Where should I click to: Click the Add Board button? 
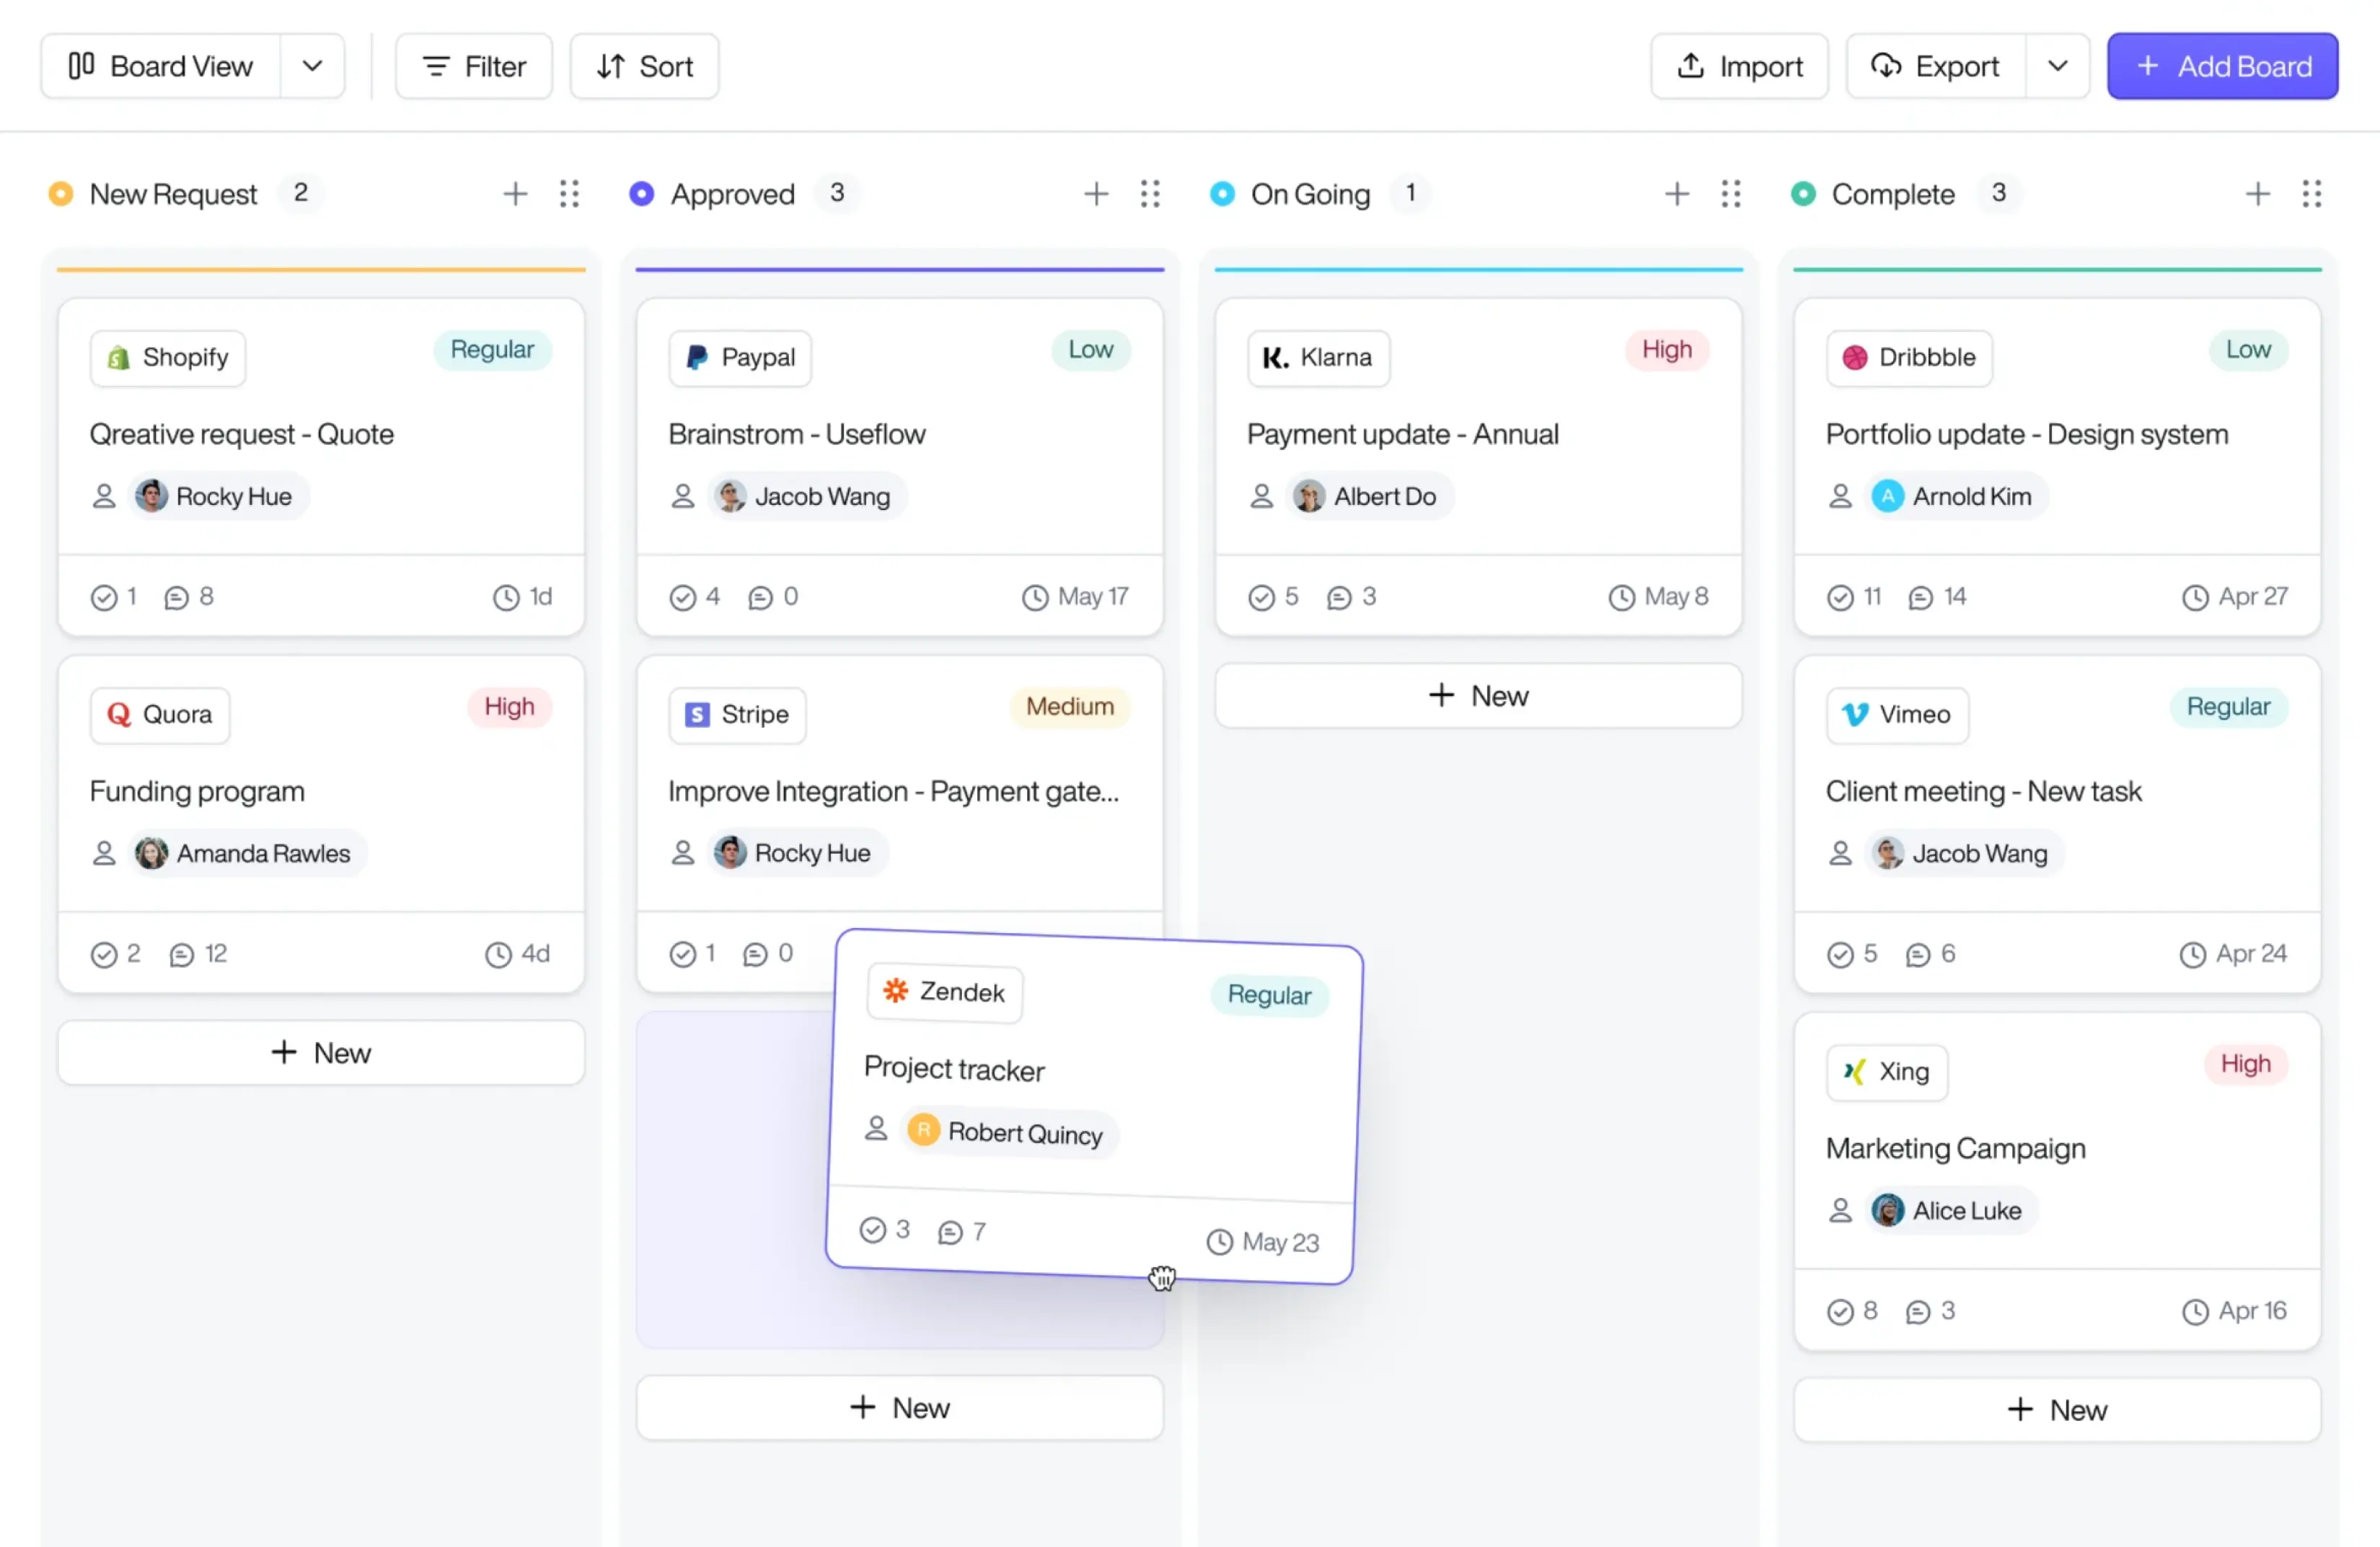coord(2222,66)
